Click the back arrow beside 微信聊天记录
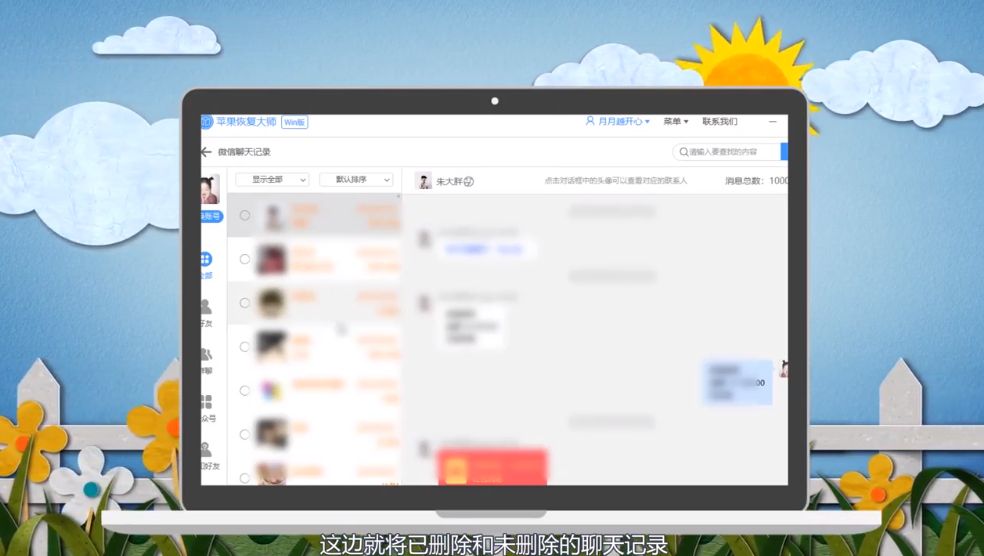The height and width of the screenshot is (556, 984). point(206,152)
